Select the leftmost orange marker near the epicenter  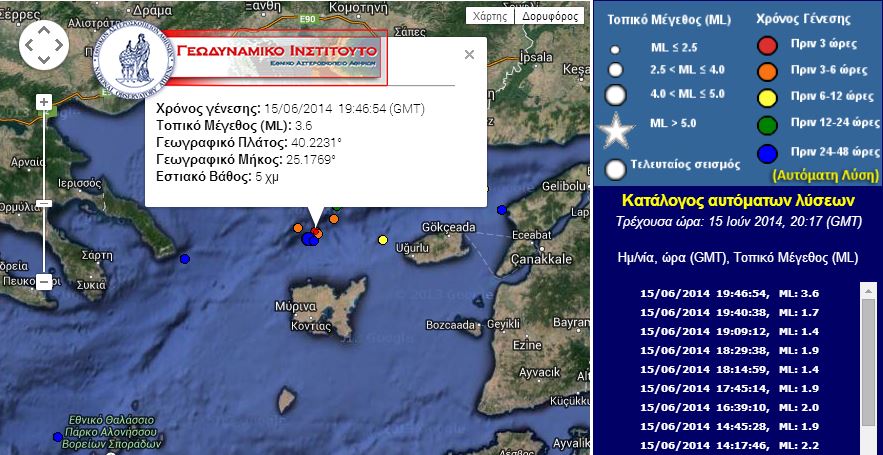298,228
